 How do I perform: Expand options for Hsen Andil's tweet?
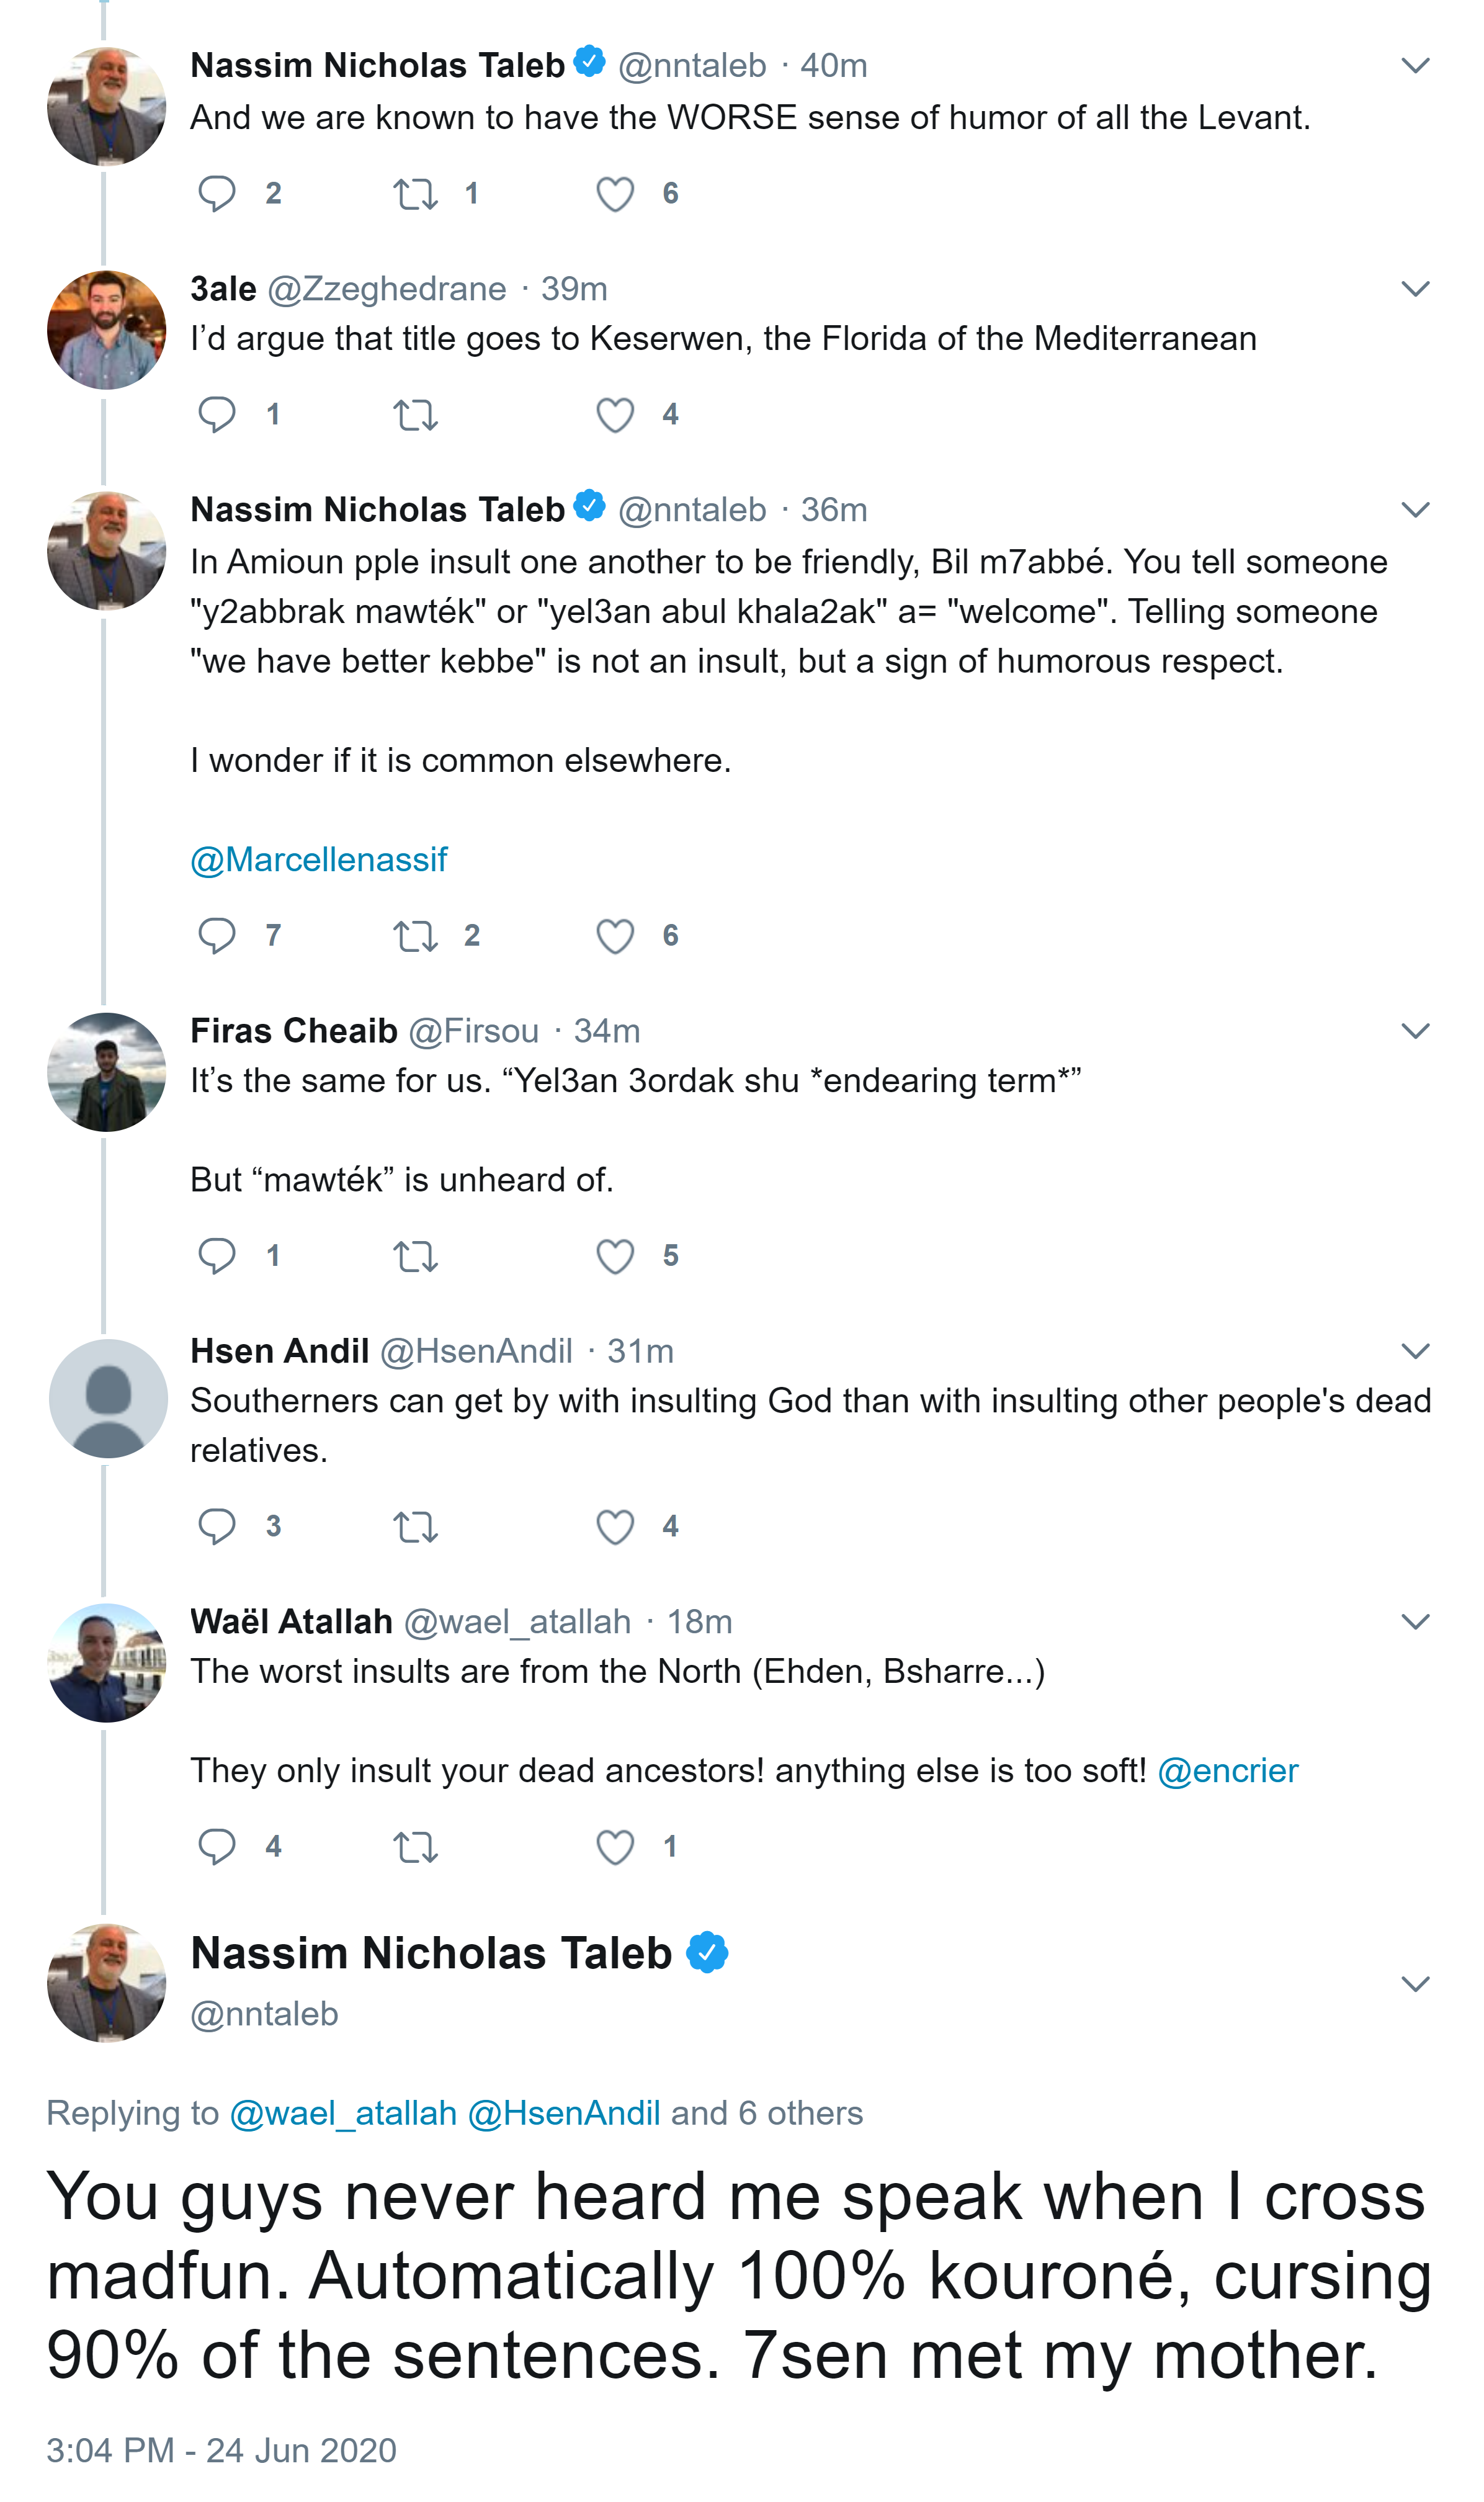1415,1351
